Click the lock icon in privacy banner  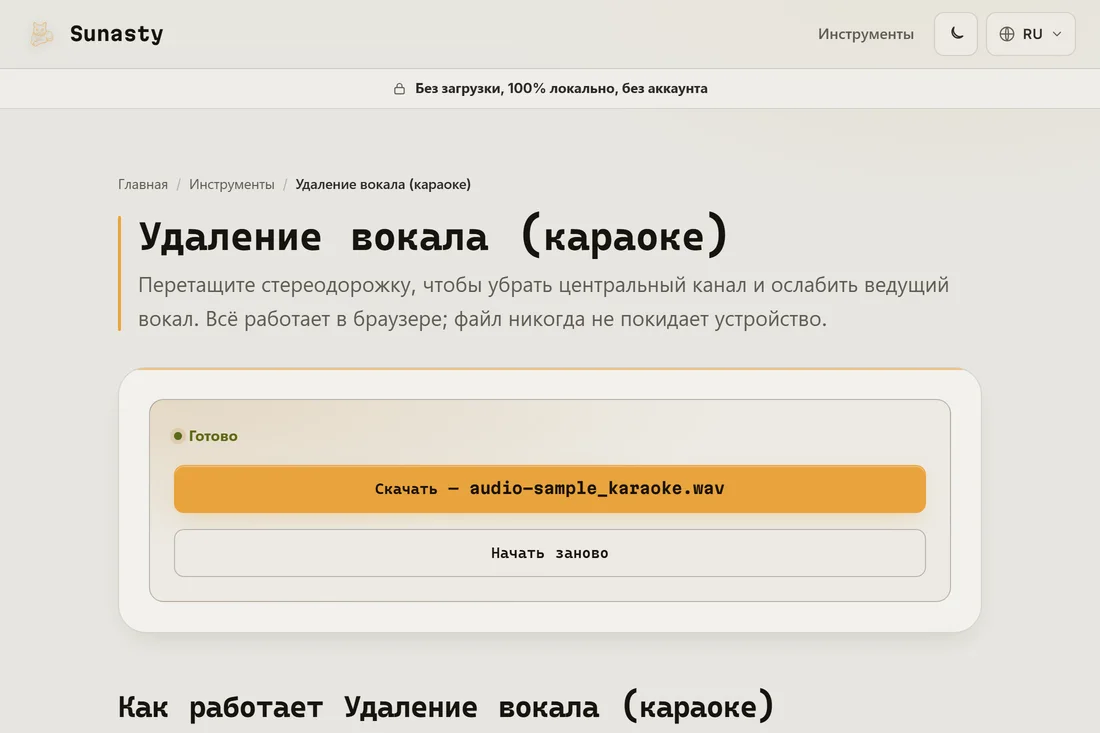pyautogui.click(x=399, y=88)
